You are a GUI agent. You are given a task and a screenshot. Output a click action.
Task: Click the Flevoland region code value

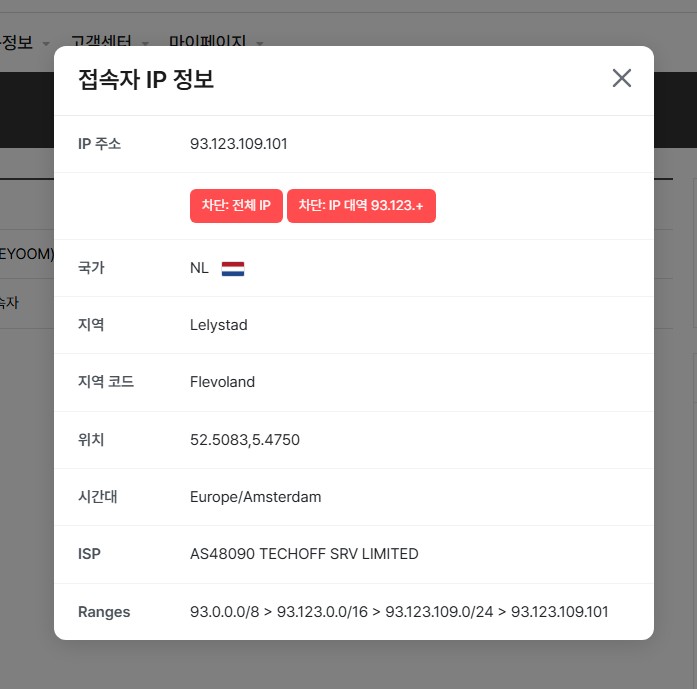[222, 382]
